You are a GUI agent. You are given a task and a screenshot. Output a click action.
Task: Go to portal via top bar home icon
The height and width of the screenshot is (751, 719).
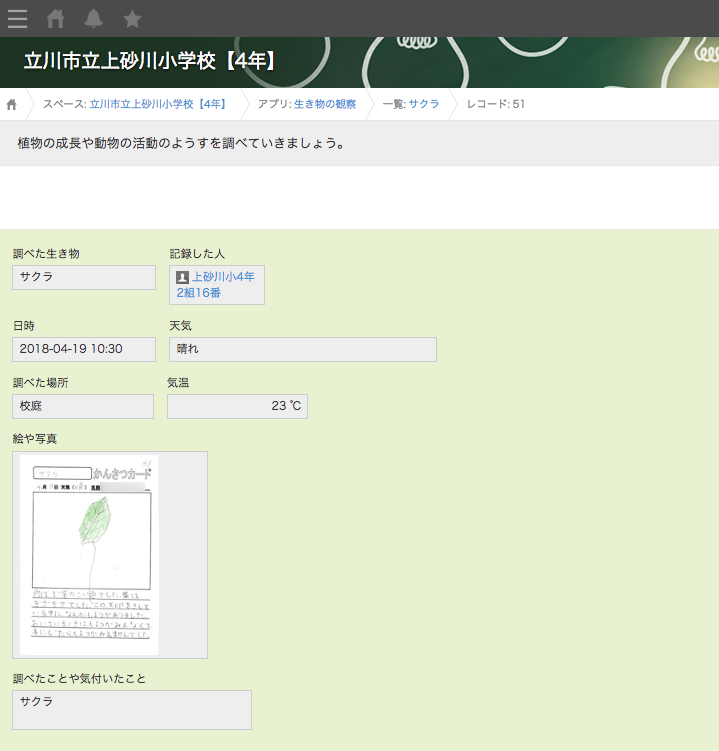56,18
